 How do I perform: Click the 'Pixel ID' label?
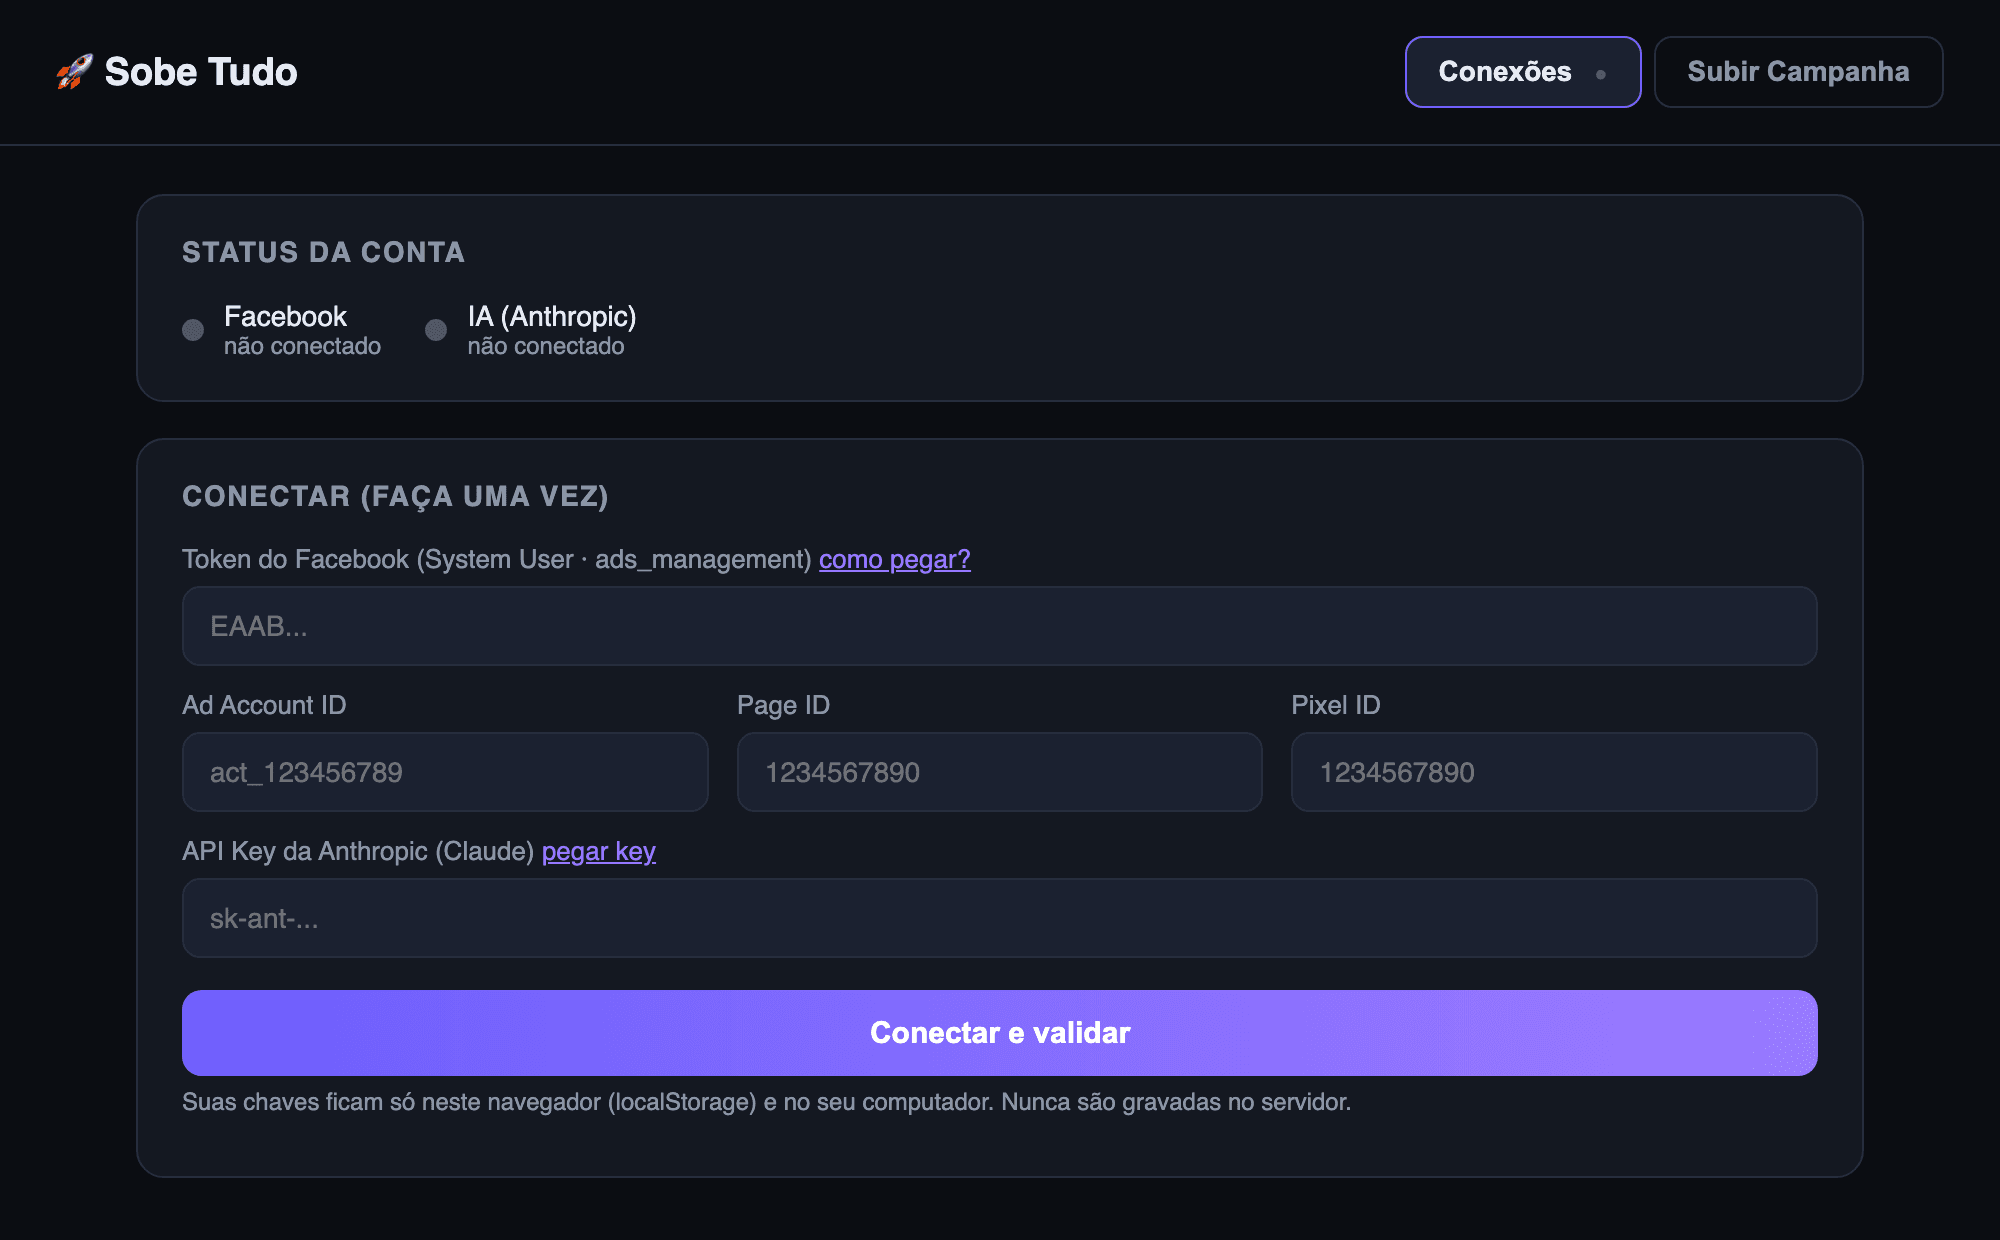point(1336,705)
